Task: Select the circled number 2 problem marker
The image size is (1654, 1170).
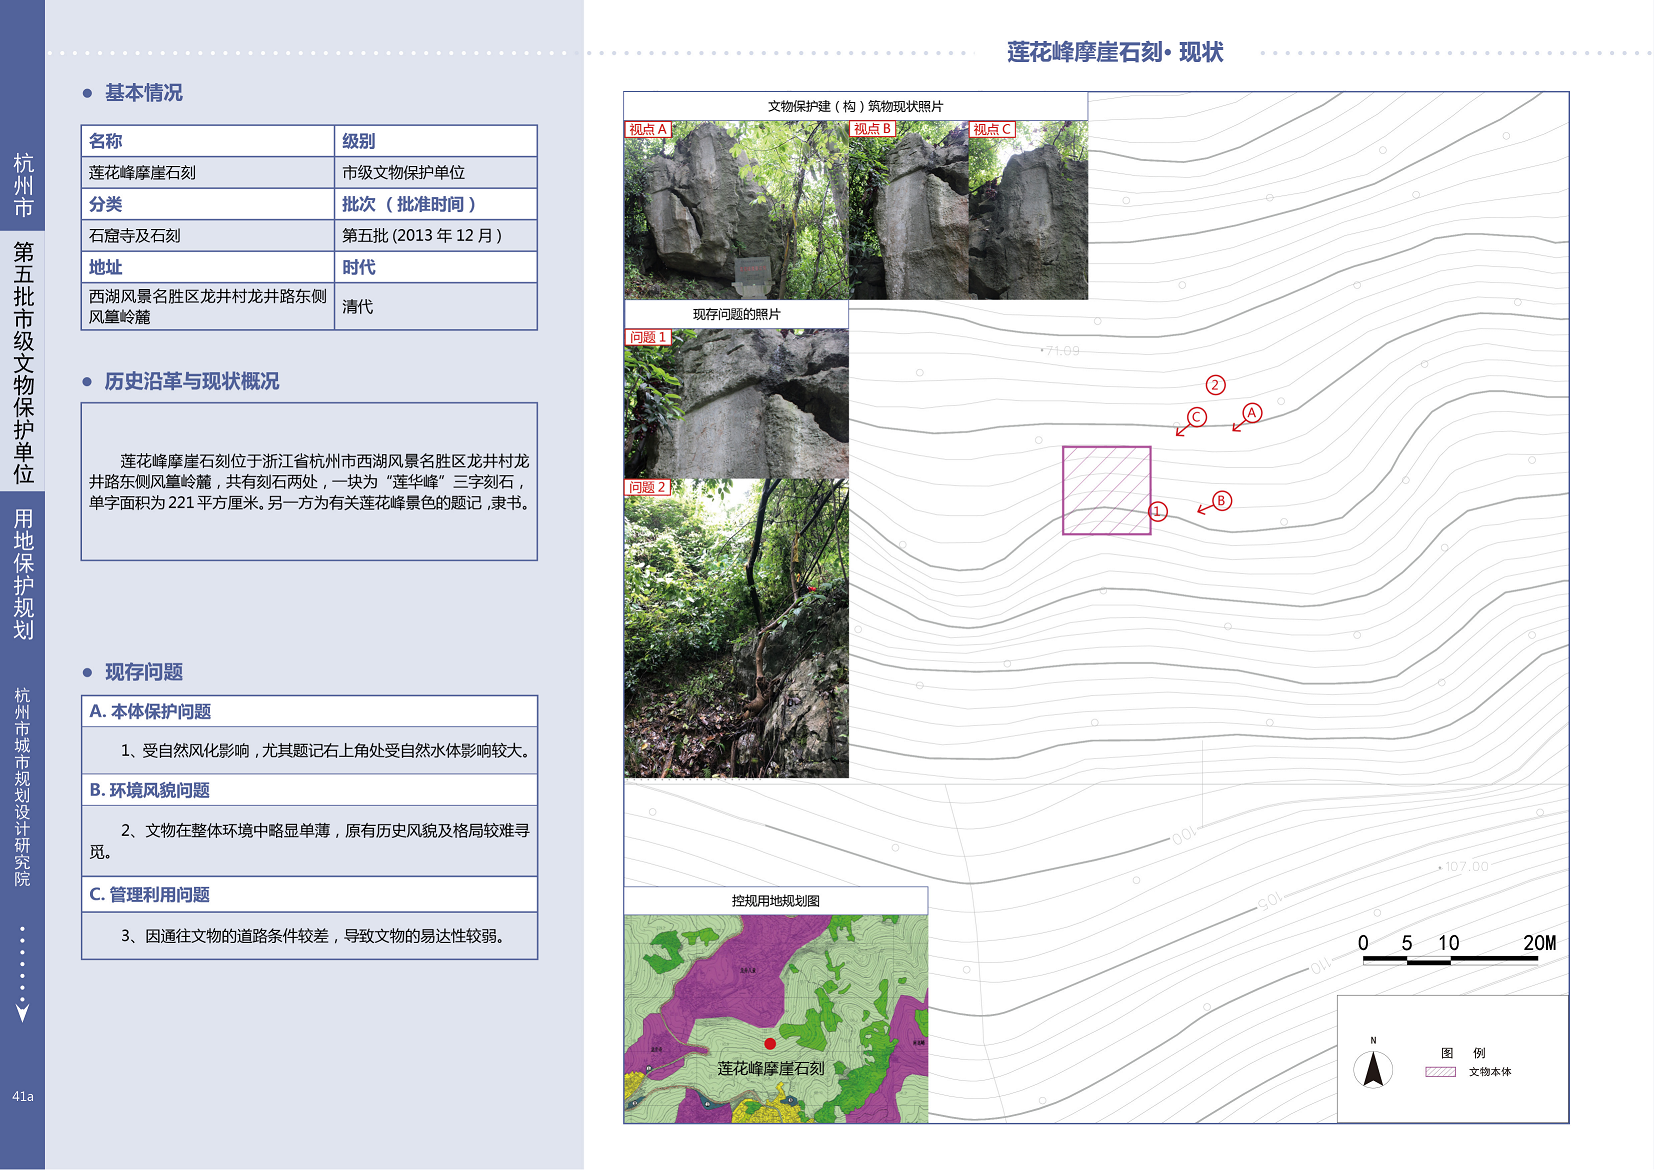Action: [x=1215, y=385]
